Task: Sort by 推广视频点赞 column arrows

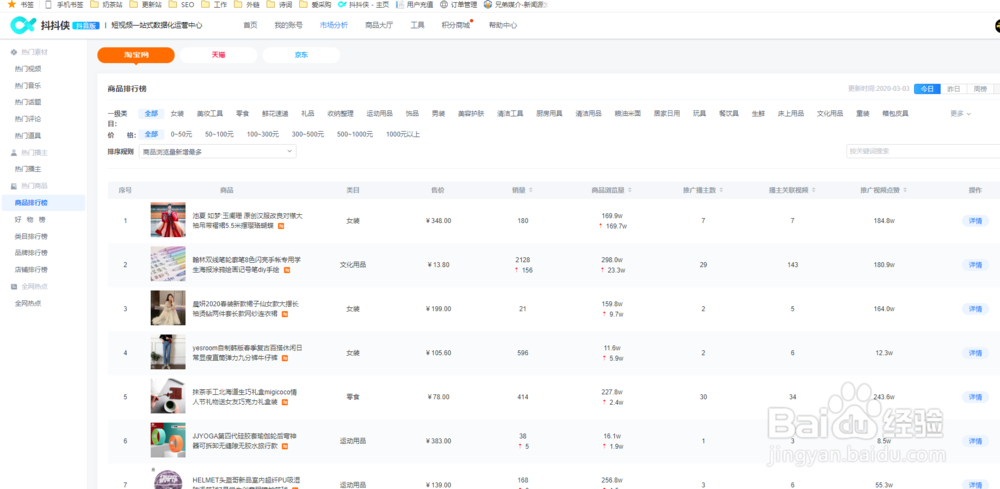Action: point(906,190)
